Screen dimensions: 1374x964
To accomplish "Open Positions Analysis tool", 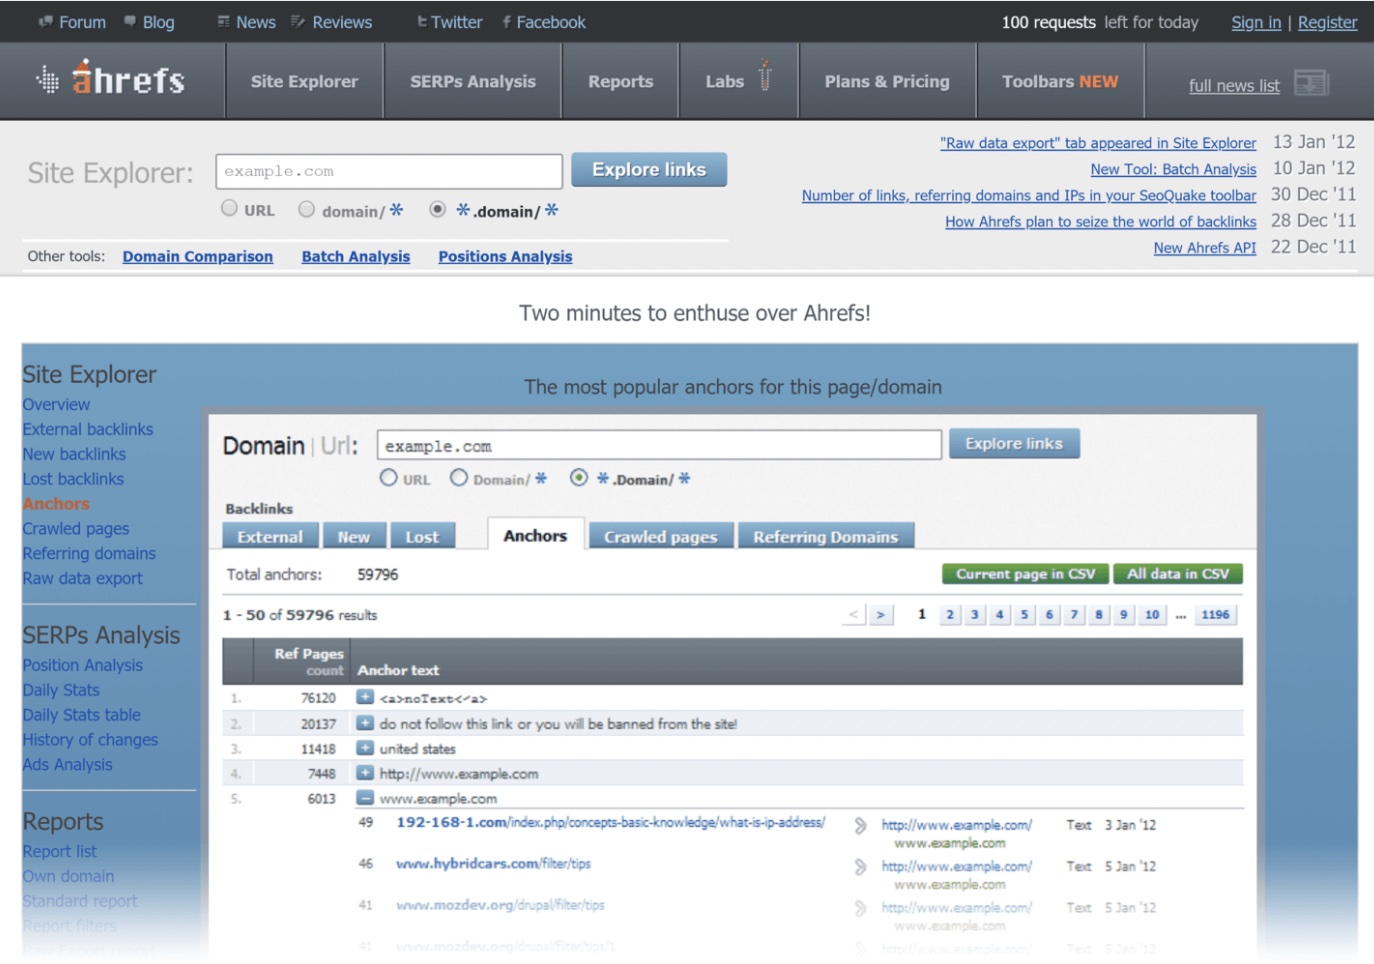I will click(505, 257).
